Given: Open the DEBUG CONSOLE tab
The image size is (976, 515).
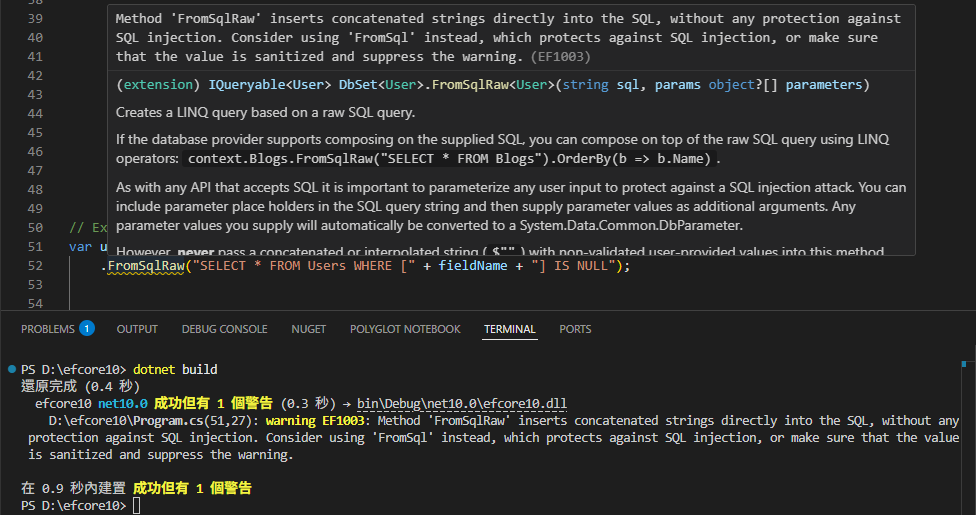Looking at the screenshot, I should [x=224, y=329].
